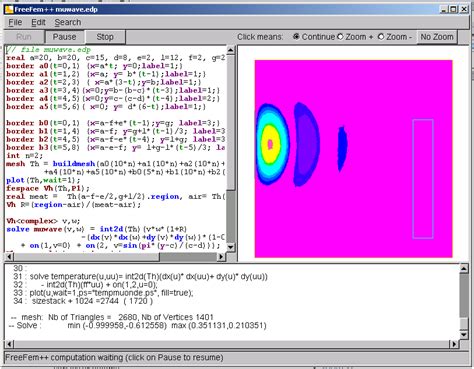
Task: Click output console scroll up arrow
Action: tap(464, 268)
